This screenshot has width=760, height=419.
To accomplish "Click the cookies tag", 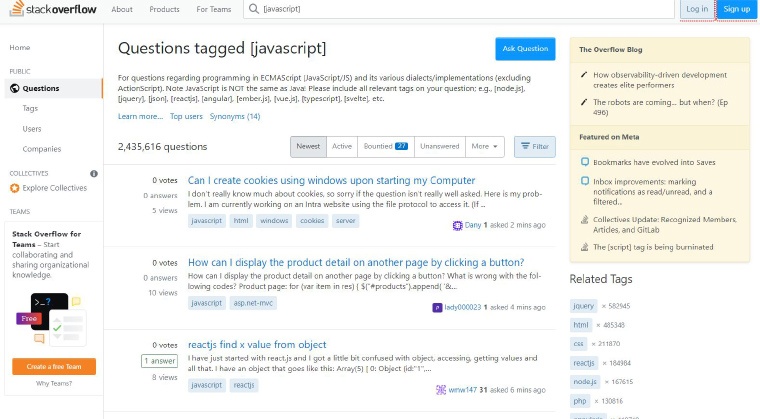I will click(312, 221).
